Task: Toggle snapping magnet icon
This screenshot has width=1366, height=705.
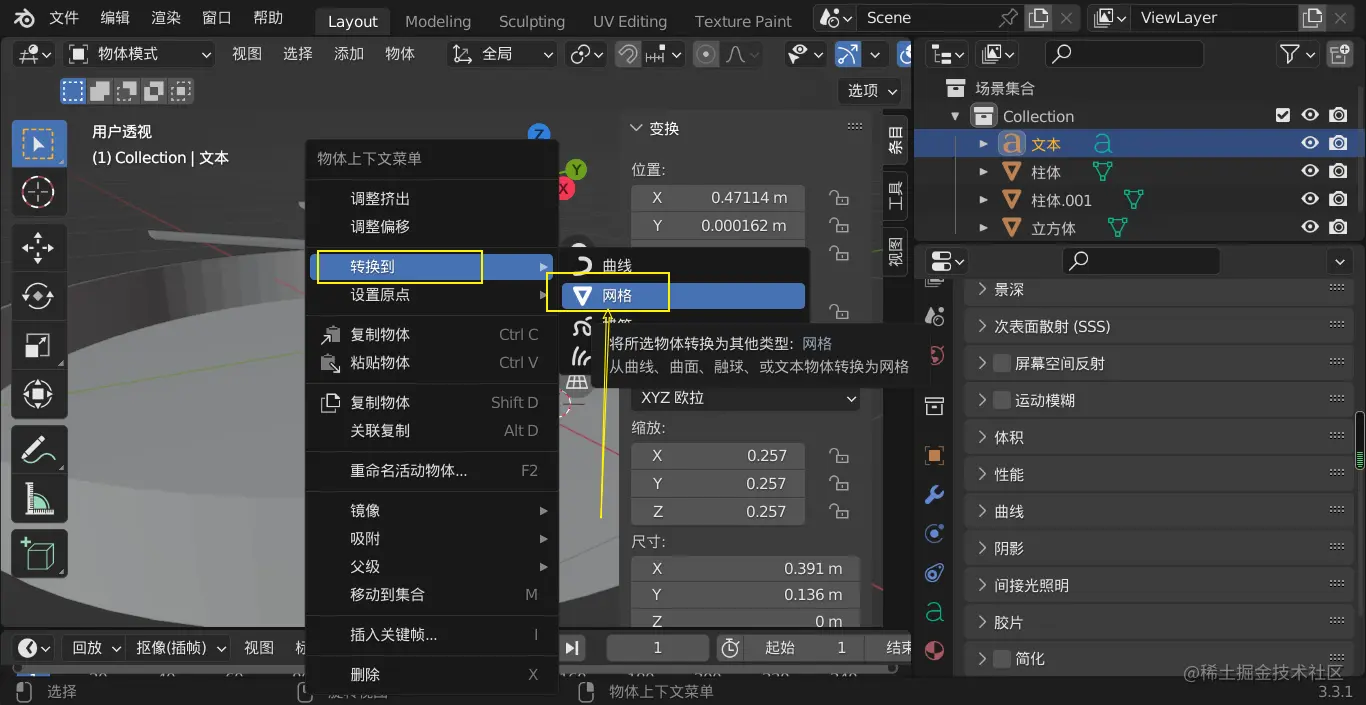Action: pos(627,54)
